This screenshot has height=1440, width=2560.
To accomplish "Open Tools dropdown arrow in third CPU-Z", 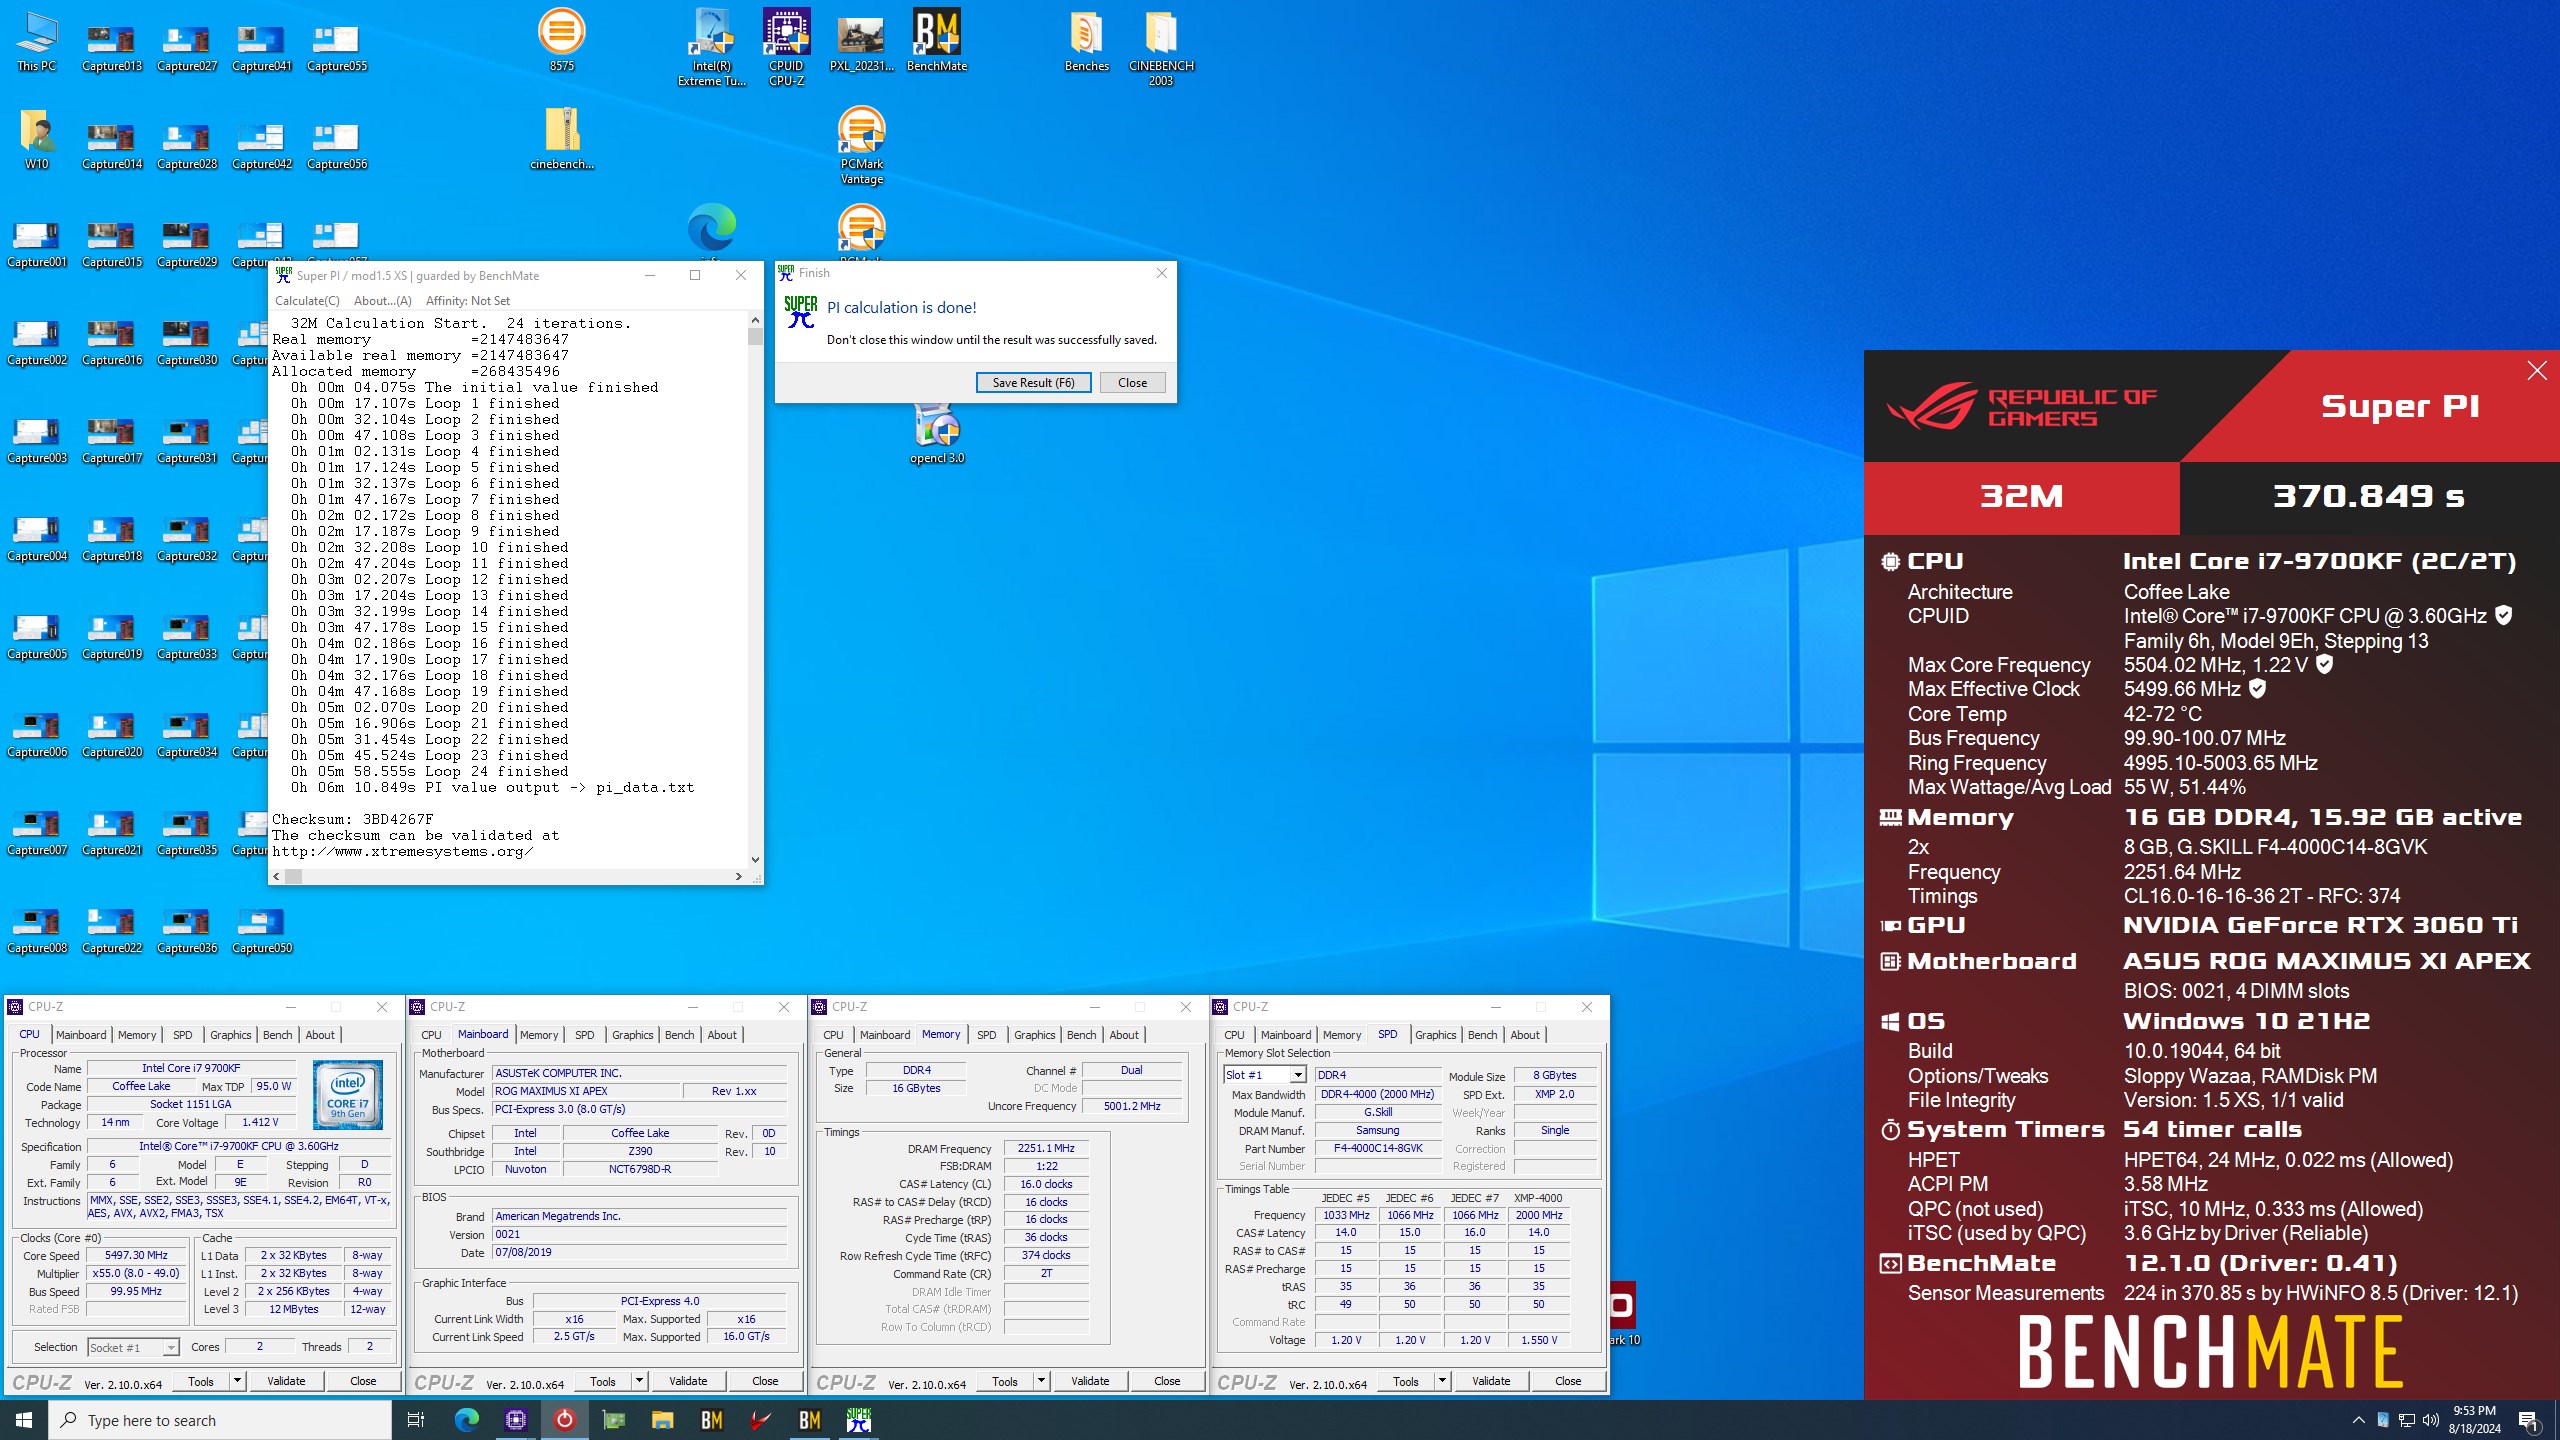I will point(1041,1381).
